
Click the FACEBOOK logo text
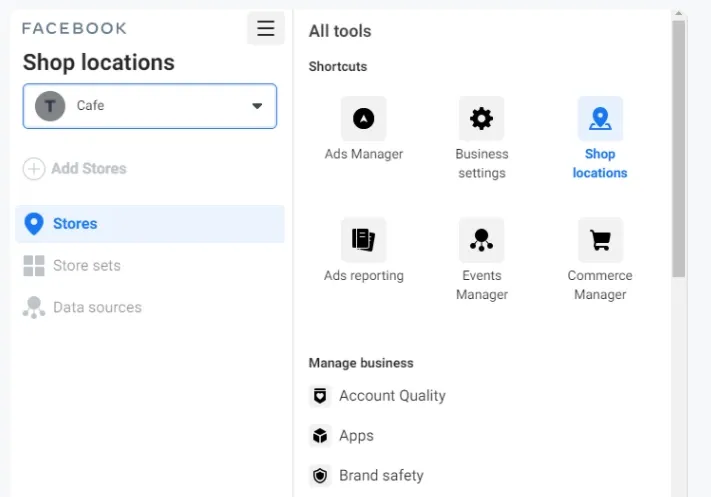74,29
